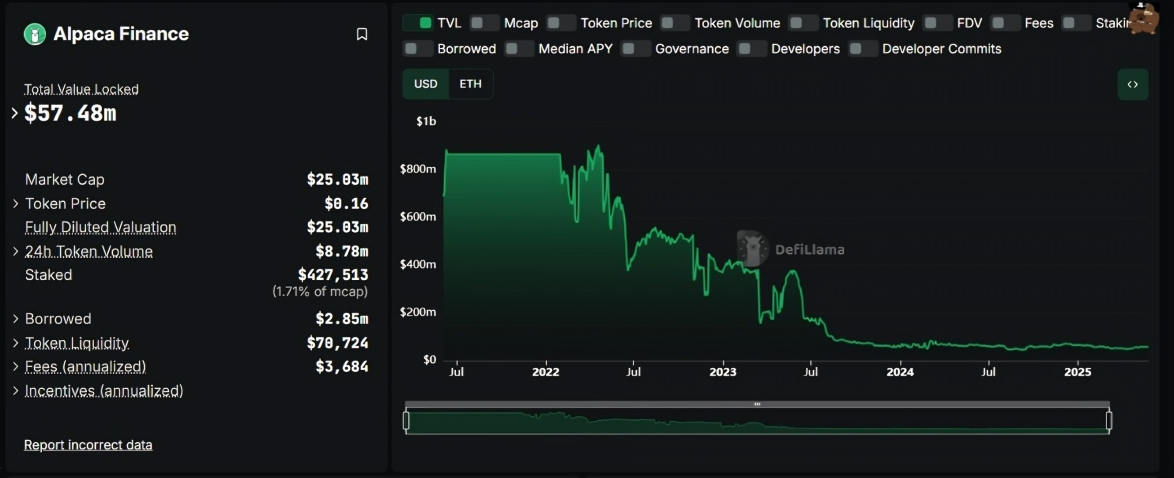
Task: Click the $0 y-axis label
Action: coord(428,360)
